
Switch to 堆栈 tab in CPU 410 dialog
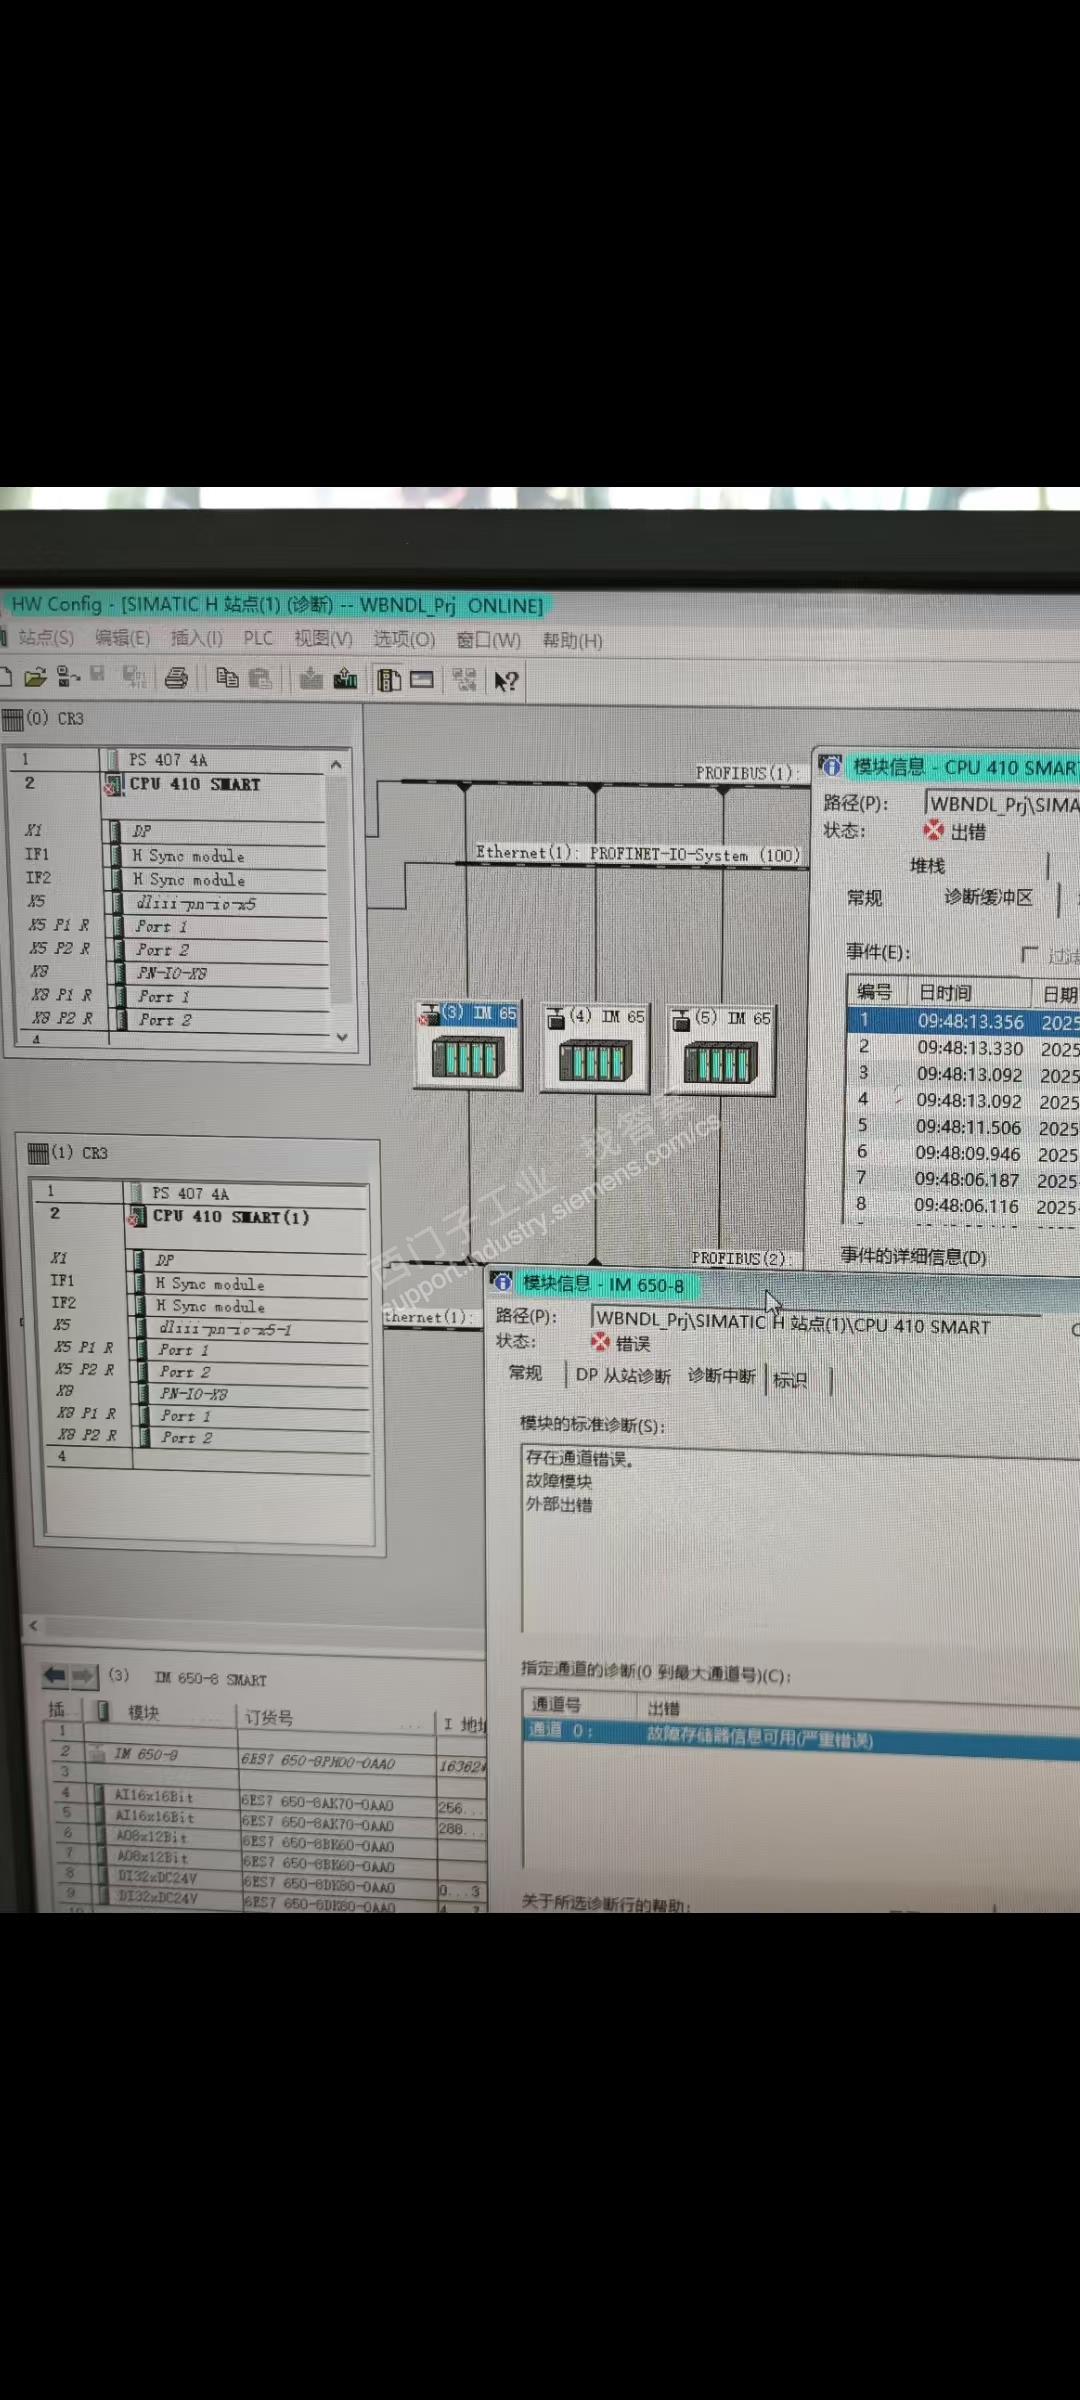(x=927, y=865)
